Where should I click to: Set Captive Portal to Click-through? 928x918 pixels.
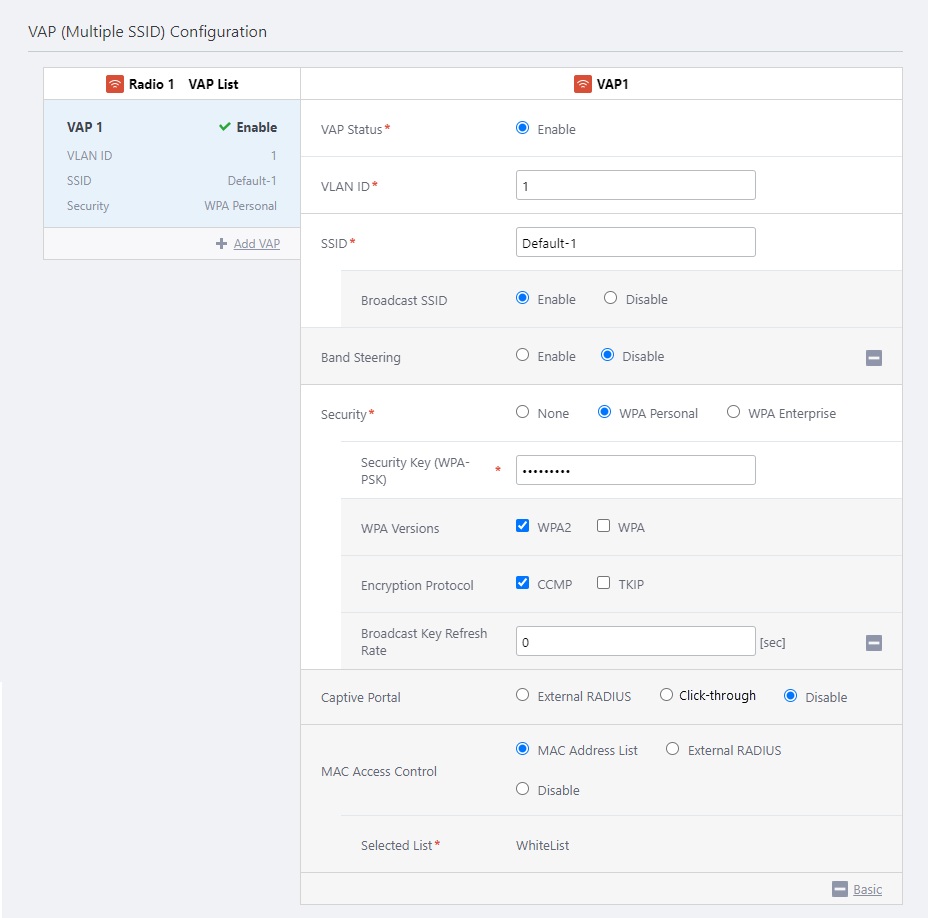666,695
